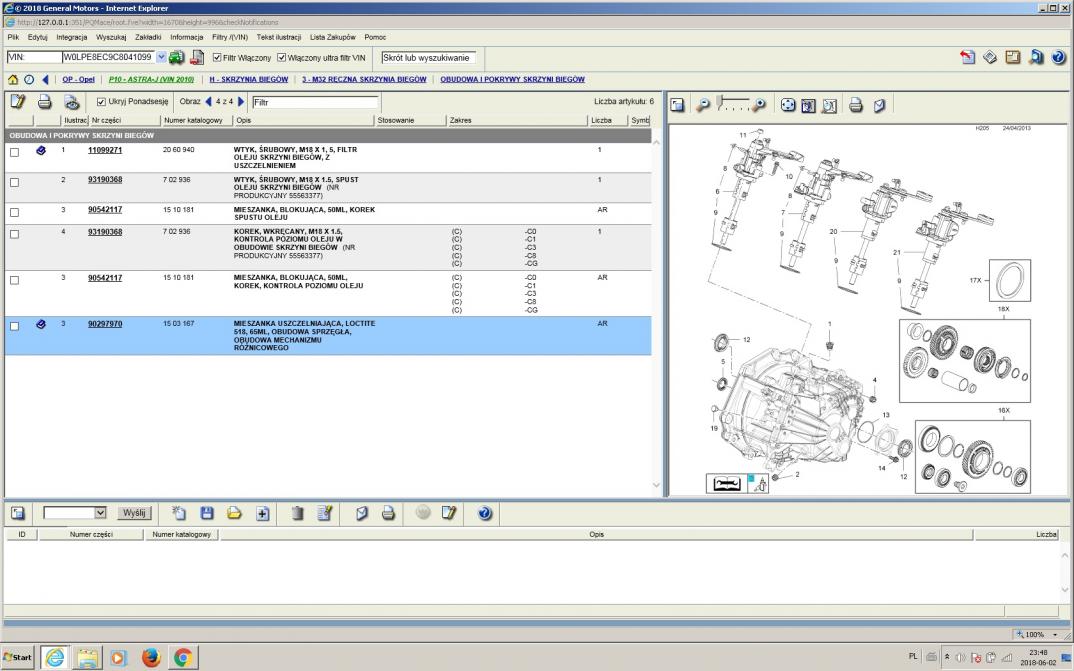Click the blue help question mark at top right

(x=1058, y=58)
